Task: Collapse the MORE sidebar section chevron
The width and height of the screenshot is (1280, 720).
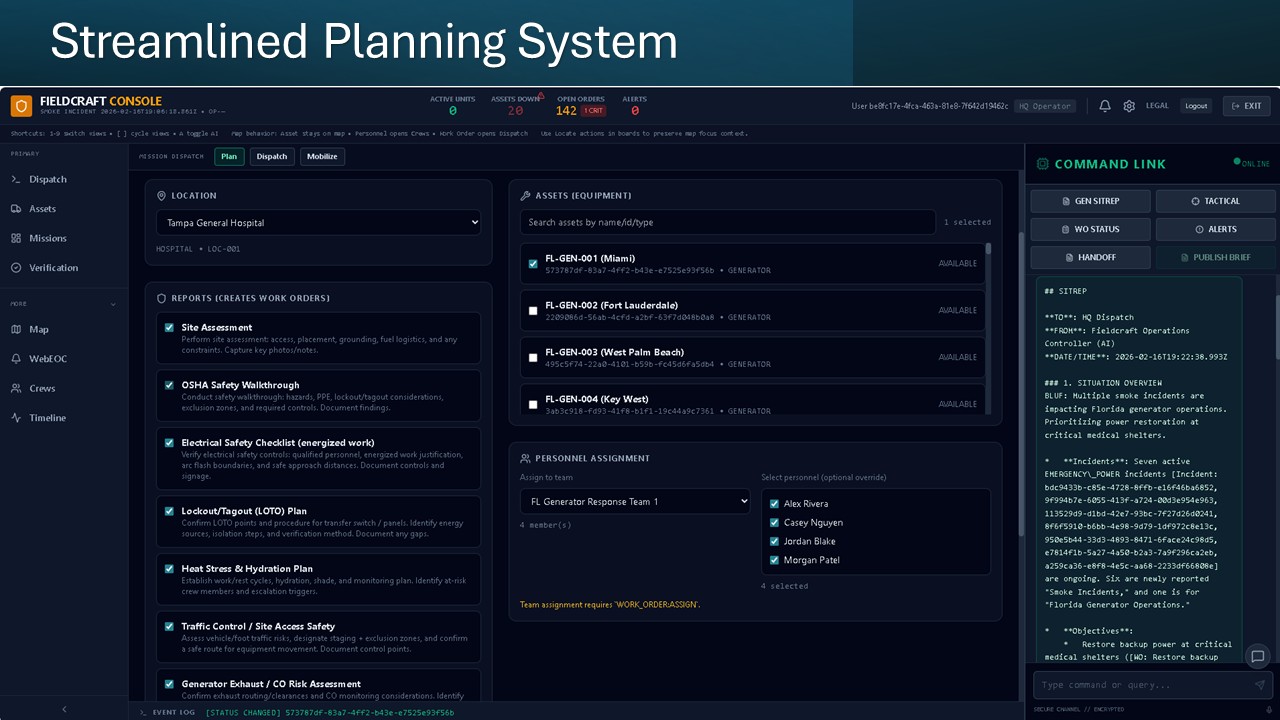Action: (113, 304)
